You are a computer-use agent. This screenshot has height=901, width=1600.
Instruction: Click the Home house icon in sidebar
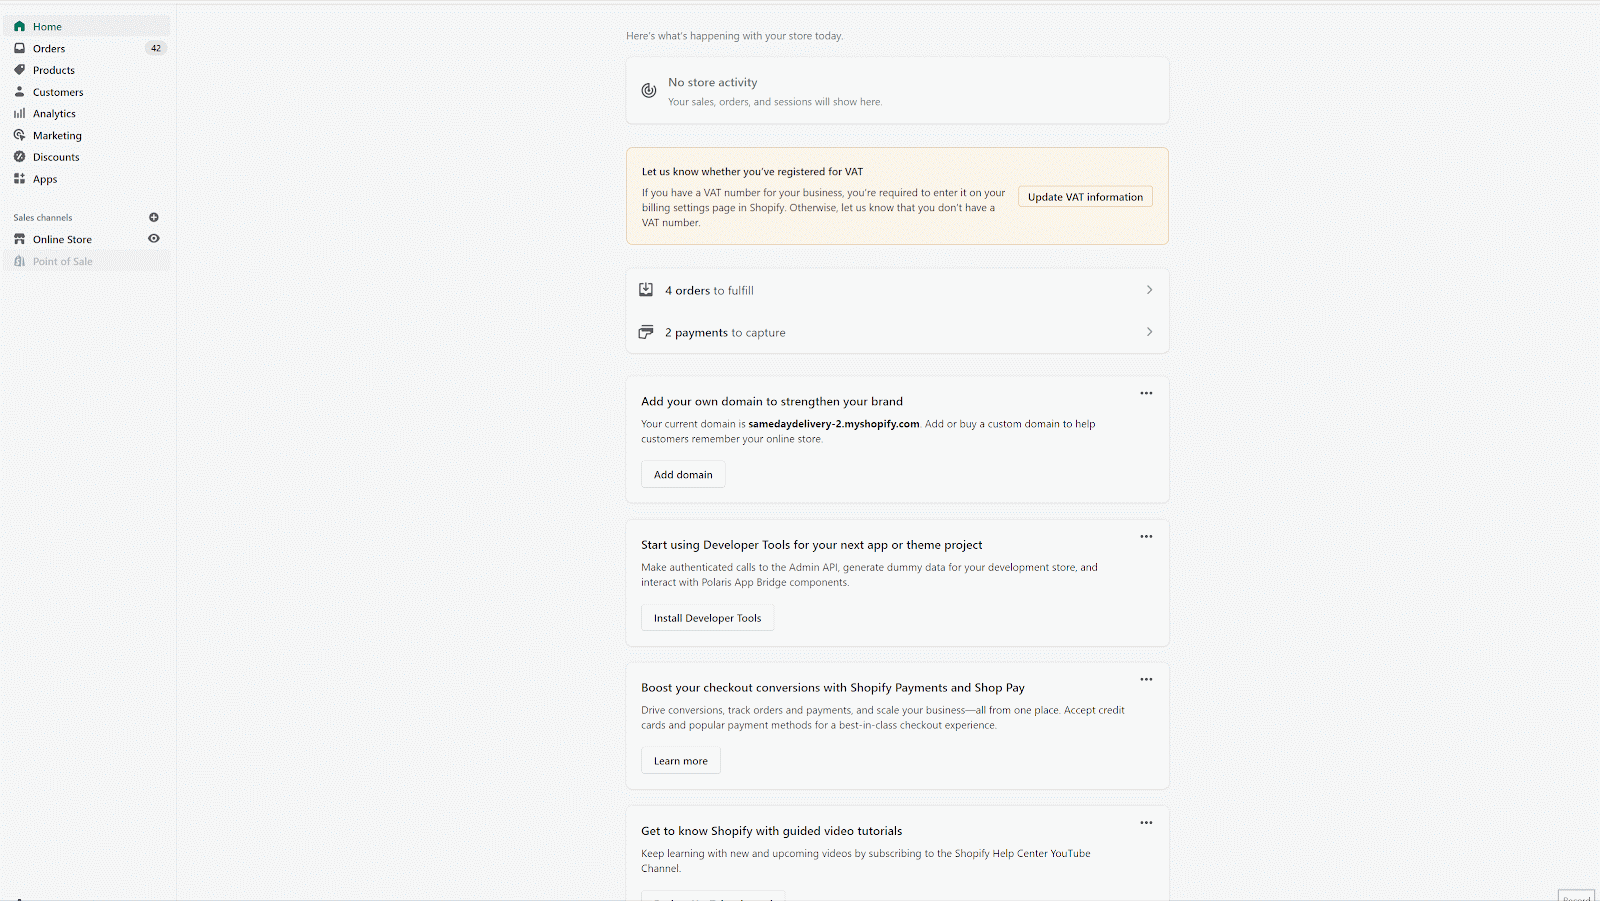click(x=19, y=26)
